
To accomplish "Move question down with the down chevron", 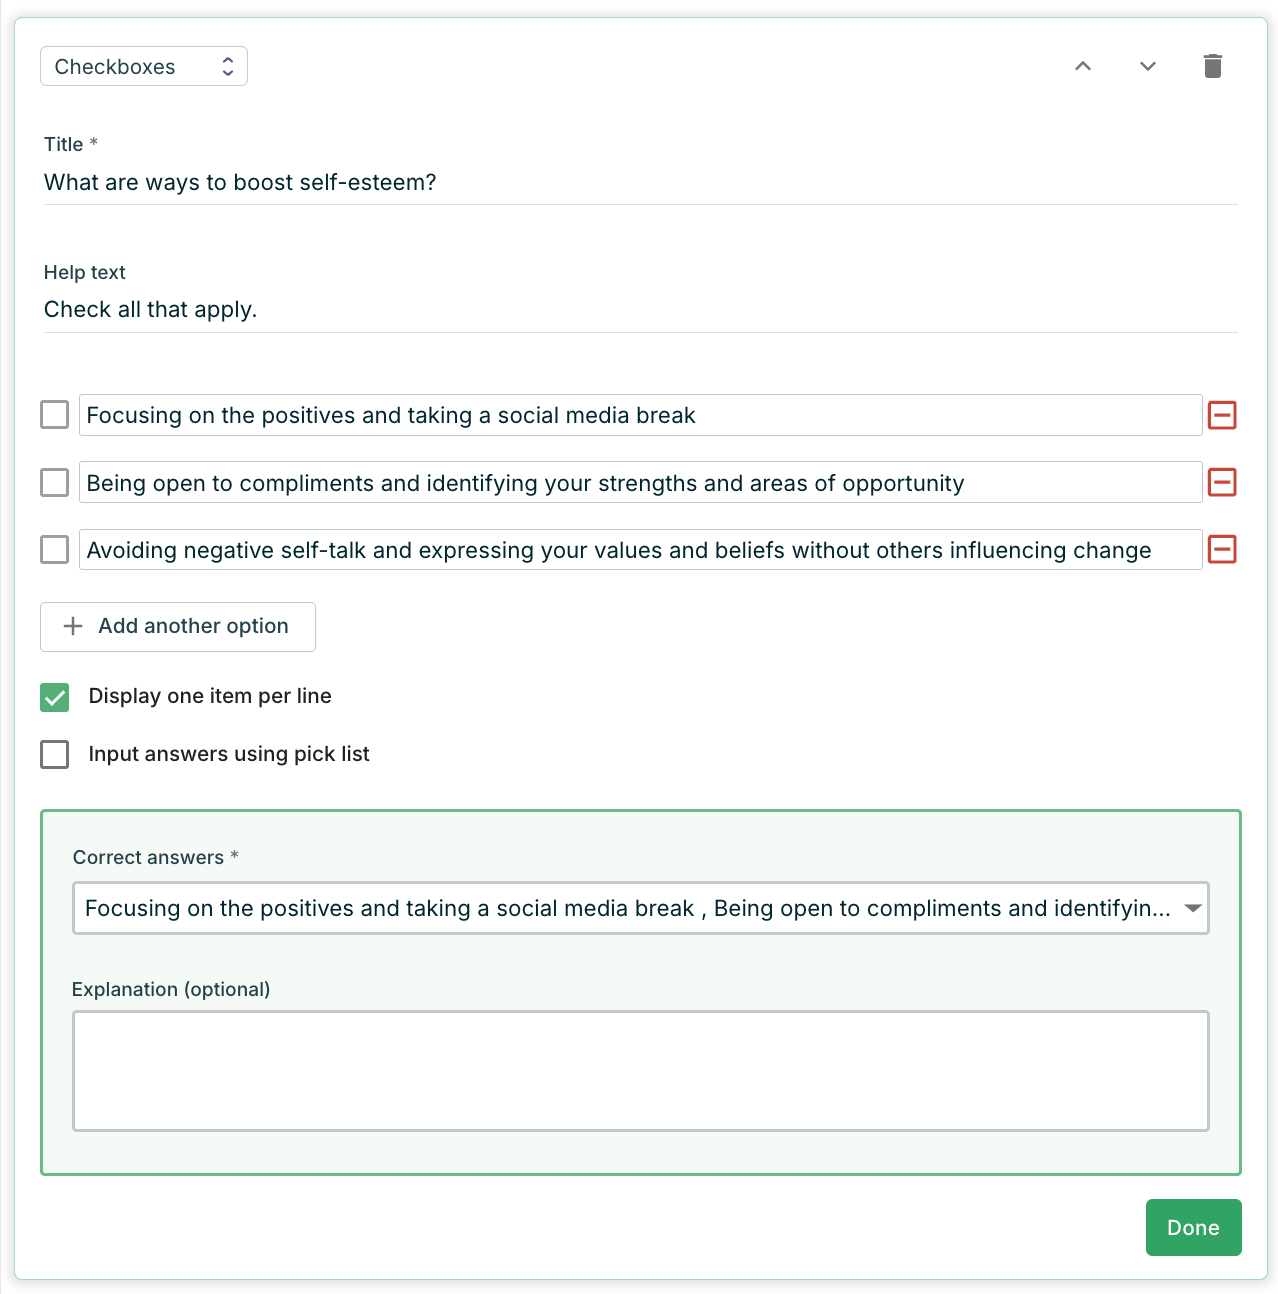I will click(x=1147, y=66).
